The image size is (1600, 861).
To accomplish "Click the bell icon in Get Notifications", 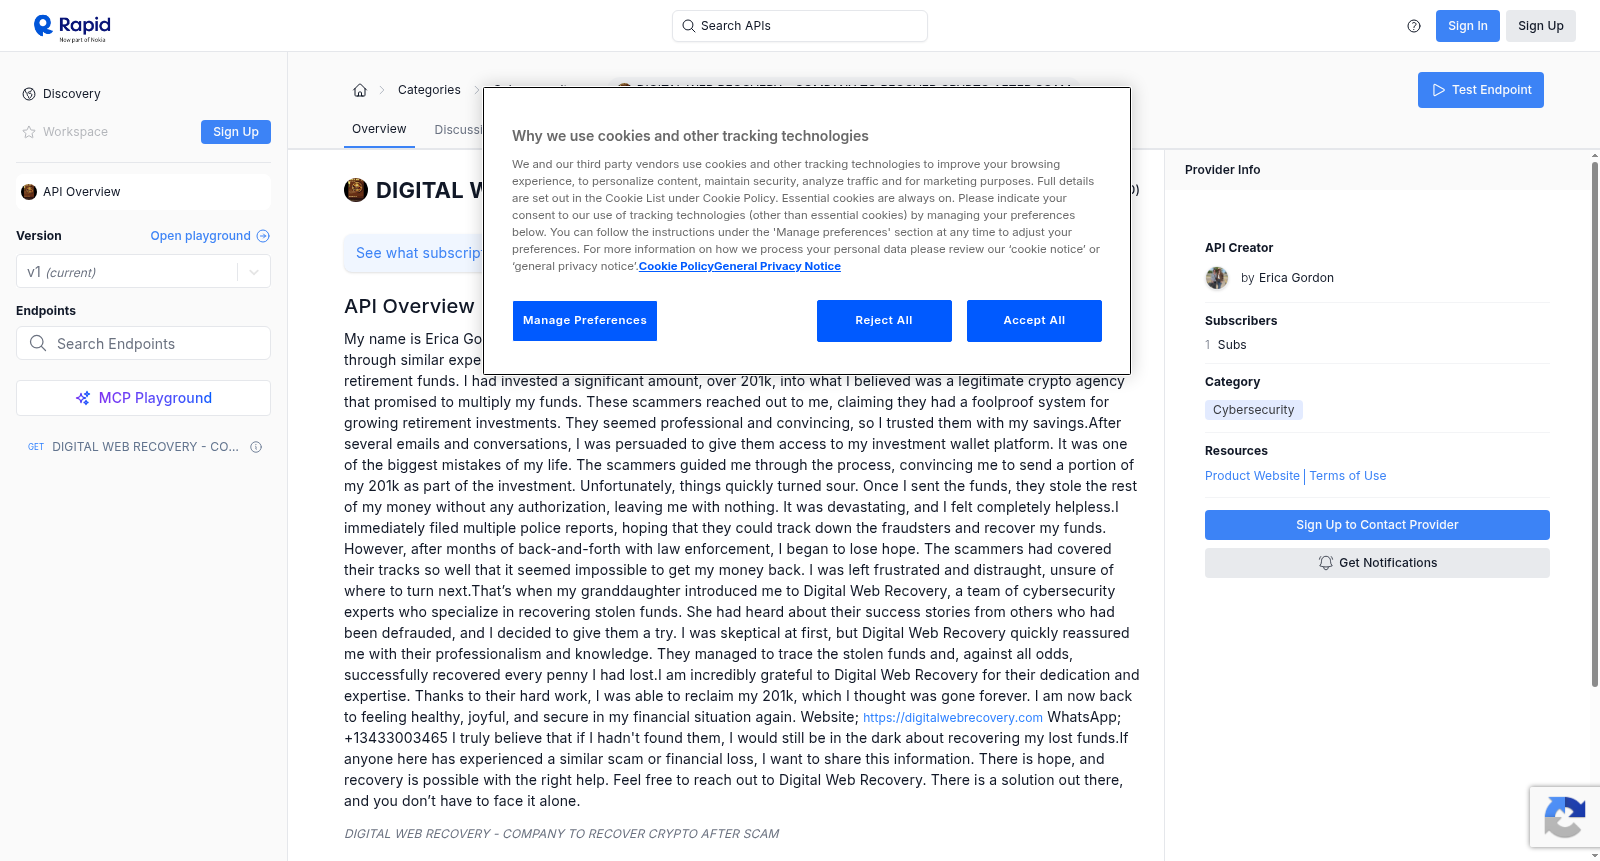I will point(1326,563).
